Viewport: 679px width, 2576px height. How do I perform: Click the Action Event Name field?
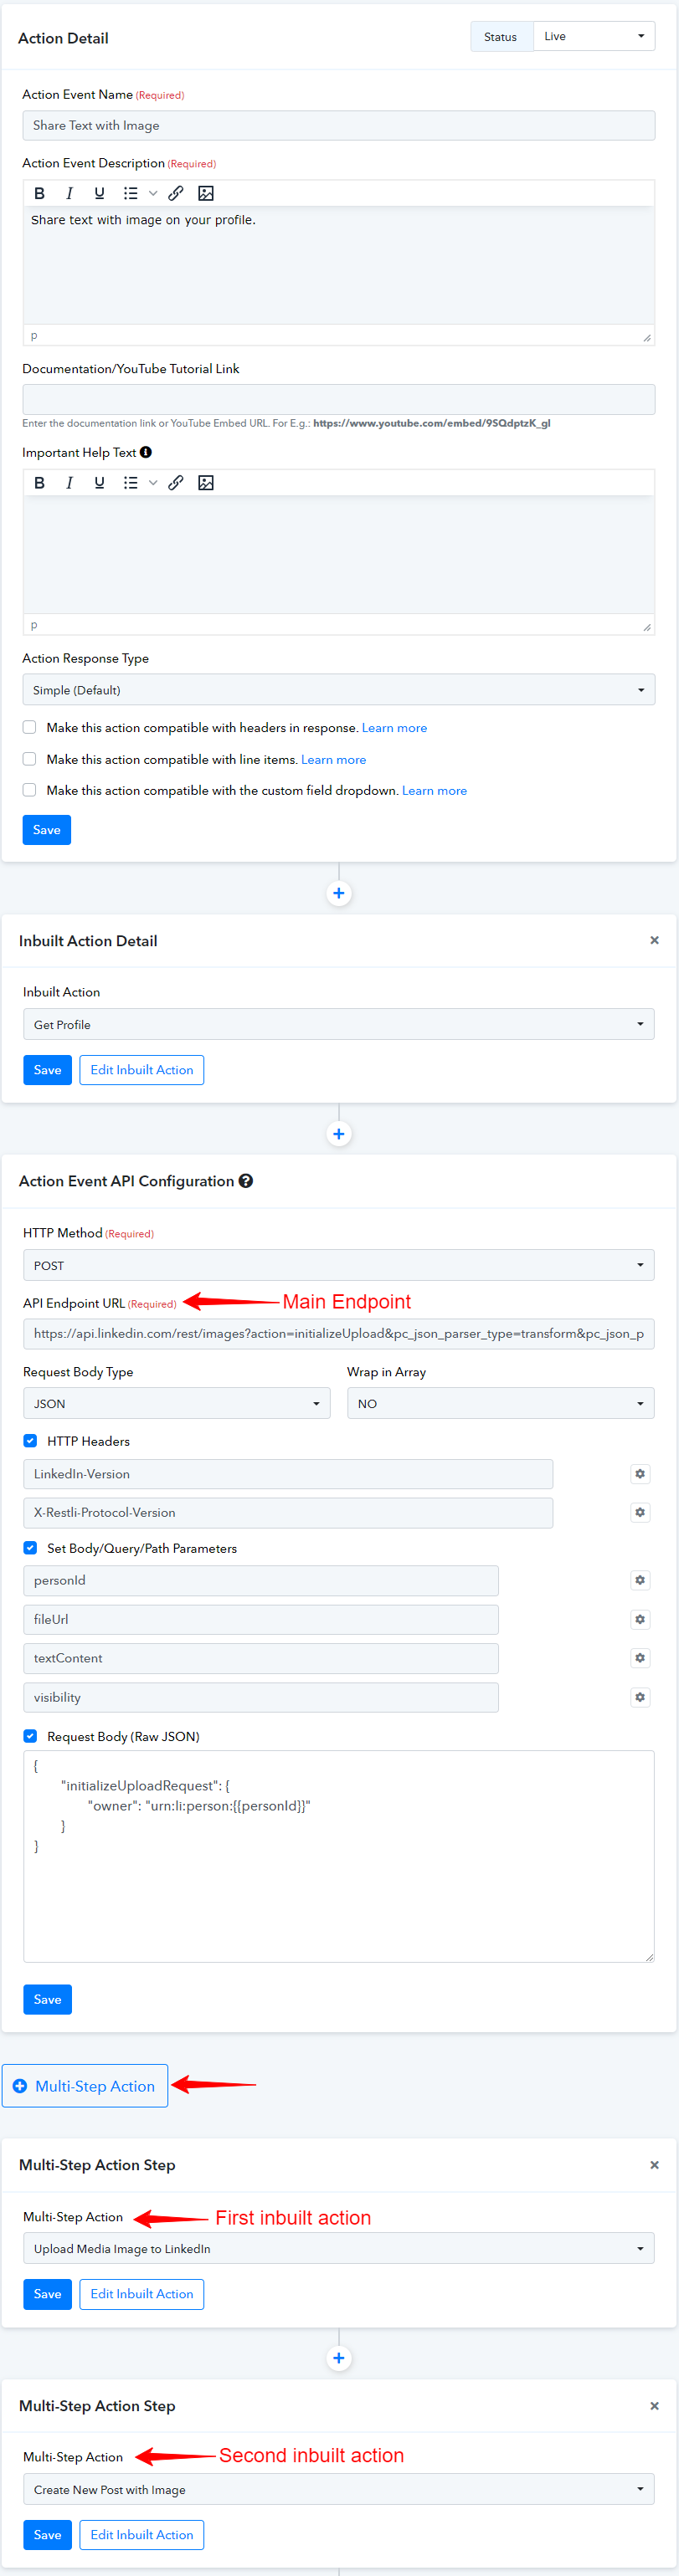pos(339,125)
